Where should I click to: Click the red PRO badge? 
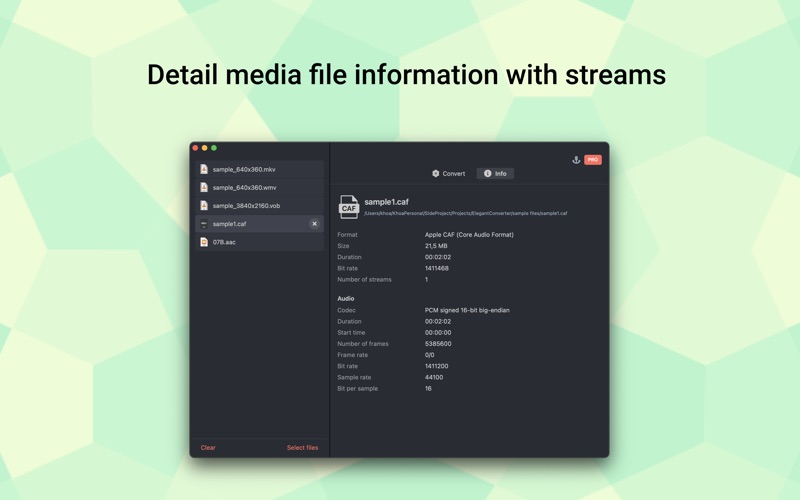[593, 160]
